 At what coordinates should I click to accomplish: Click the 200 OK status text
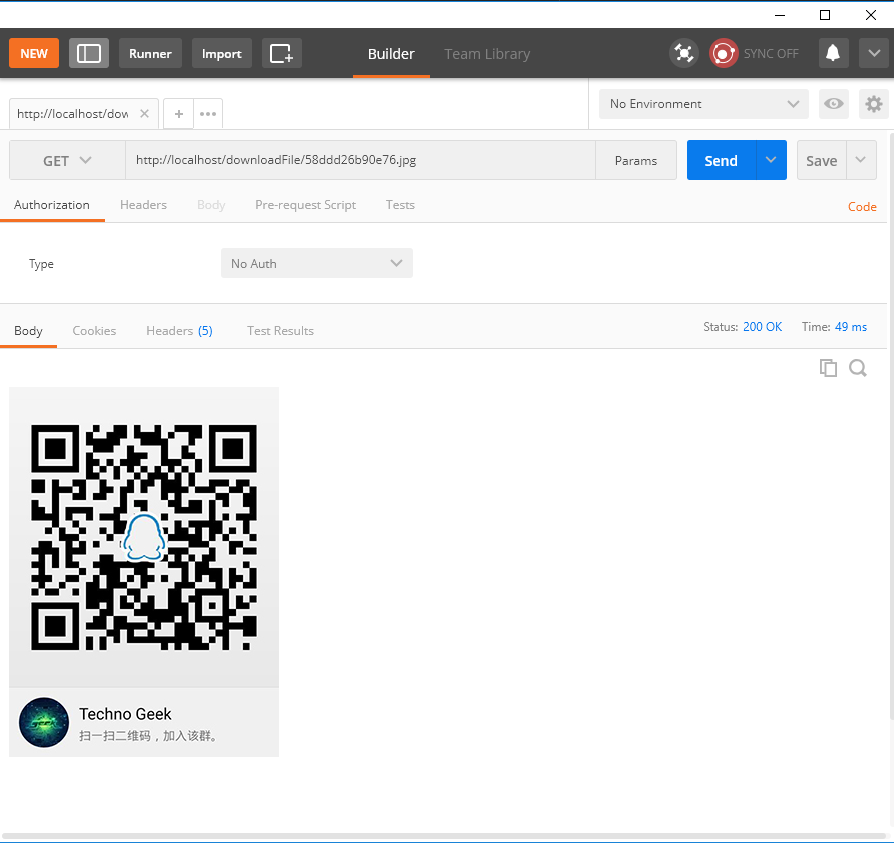click(x=762, y=327)
